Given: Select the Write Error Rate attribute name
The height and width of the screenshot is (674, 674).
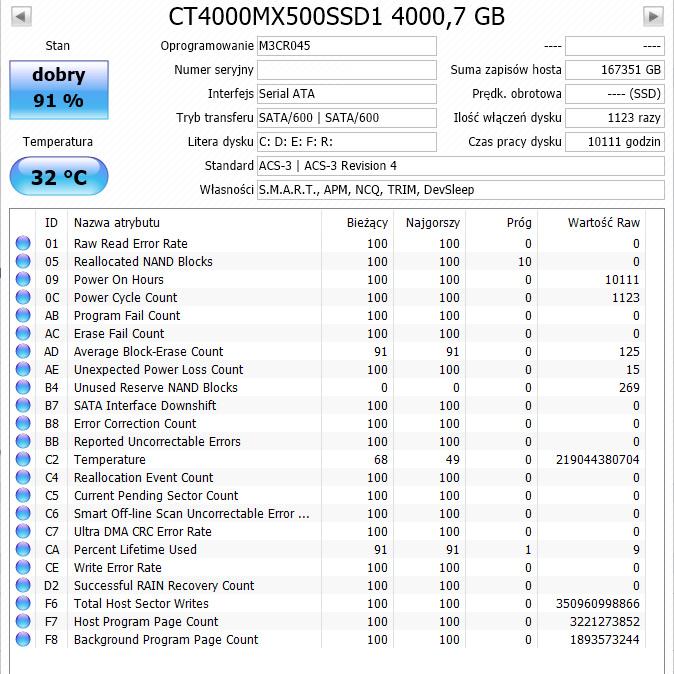Looking at the screenshot, I should [118, 568].
